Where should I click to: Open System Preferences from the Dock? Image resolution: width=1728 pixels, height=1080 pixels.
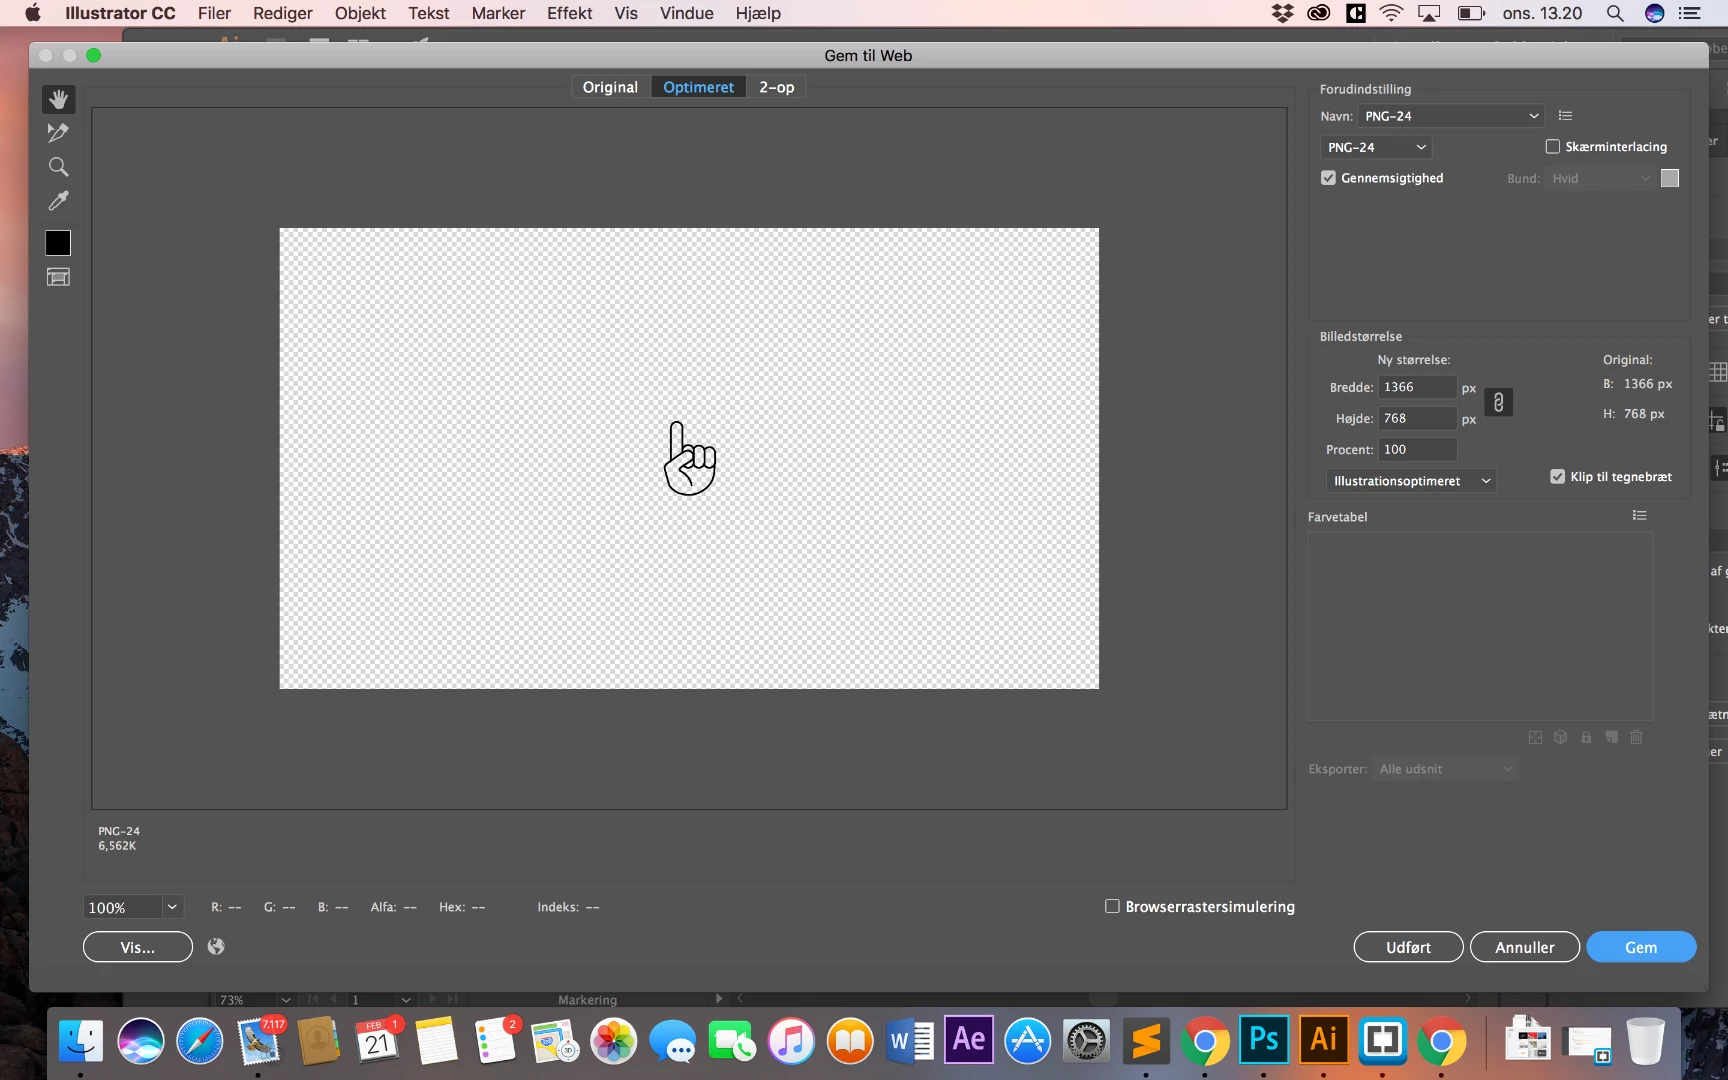1086,1041
